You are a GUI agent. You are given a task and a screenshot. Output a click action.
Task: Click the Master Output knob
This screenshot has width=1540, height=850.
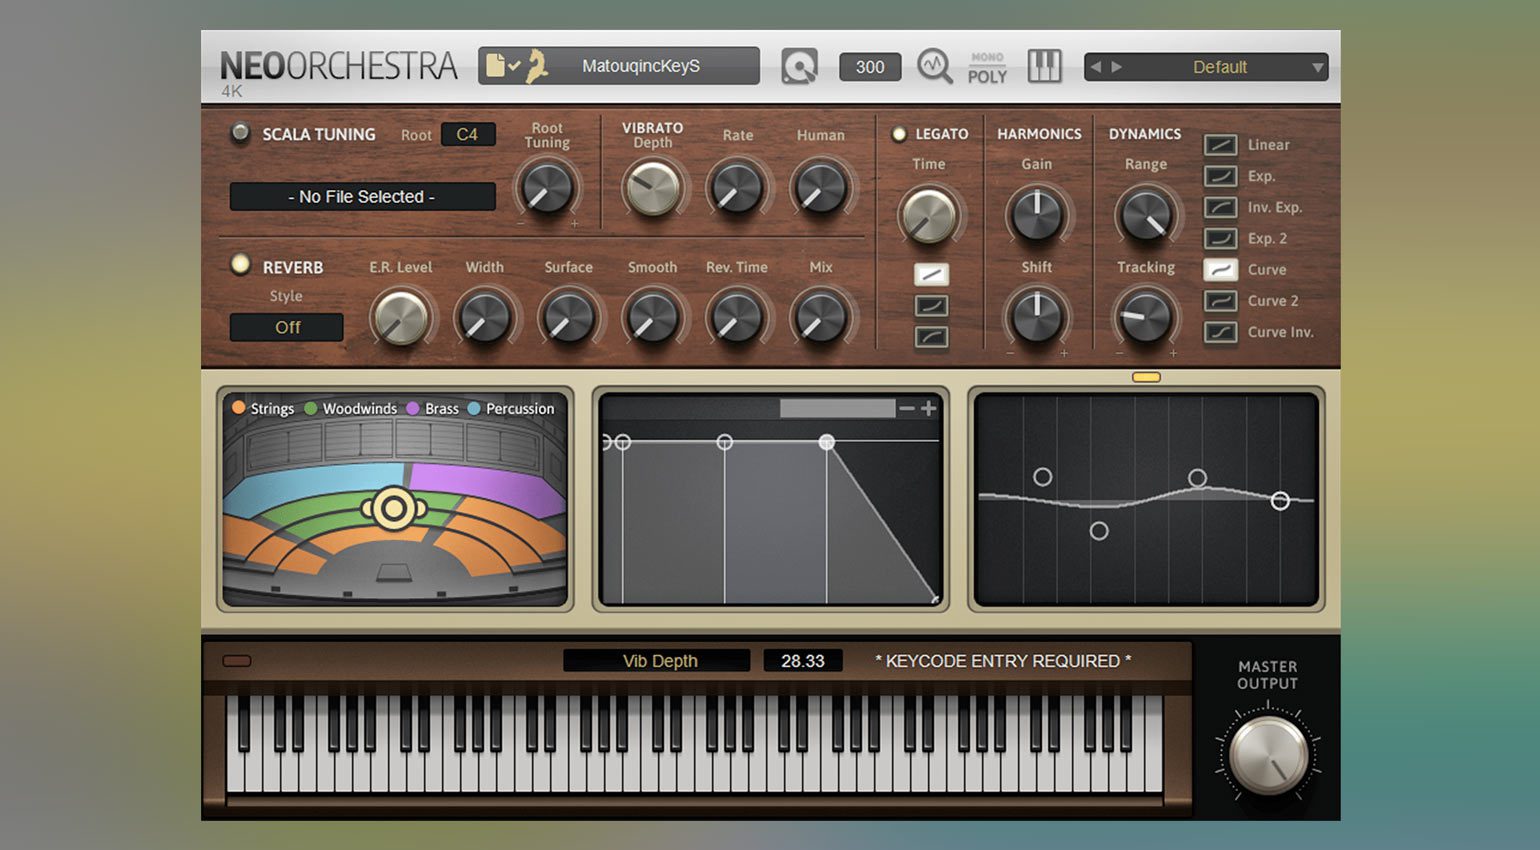pos(1268,755)
